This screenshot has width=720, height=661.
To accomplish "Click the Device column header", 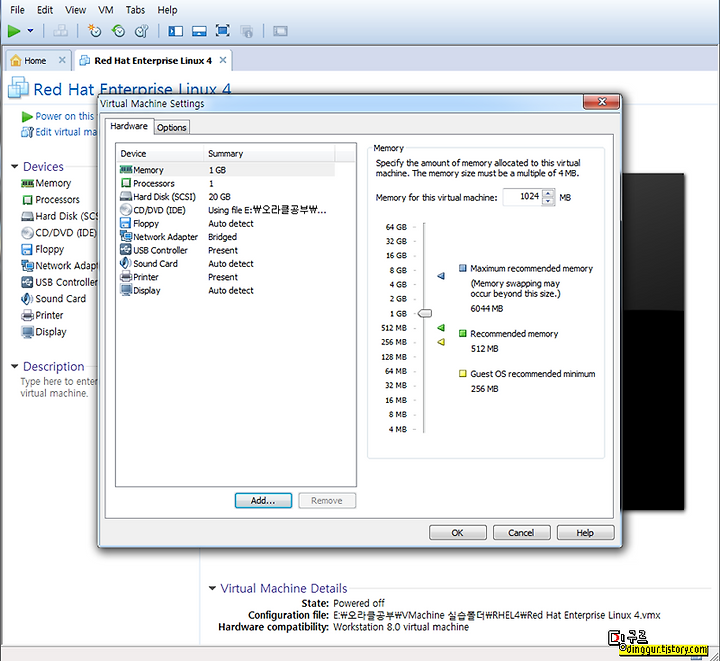I will tap(160, 153).
